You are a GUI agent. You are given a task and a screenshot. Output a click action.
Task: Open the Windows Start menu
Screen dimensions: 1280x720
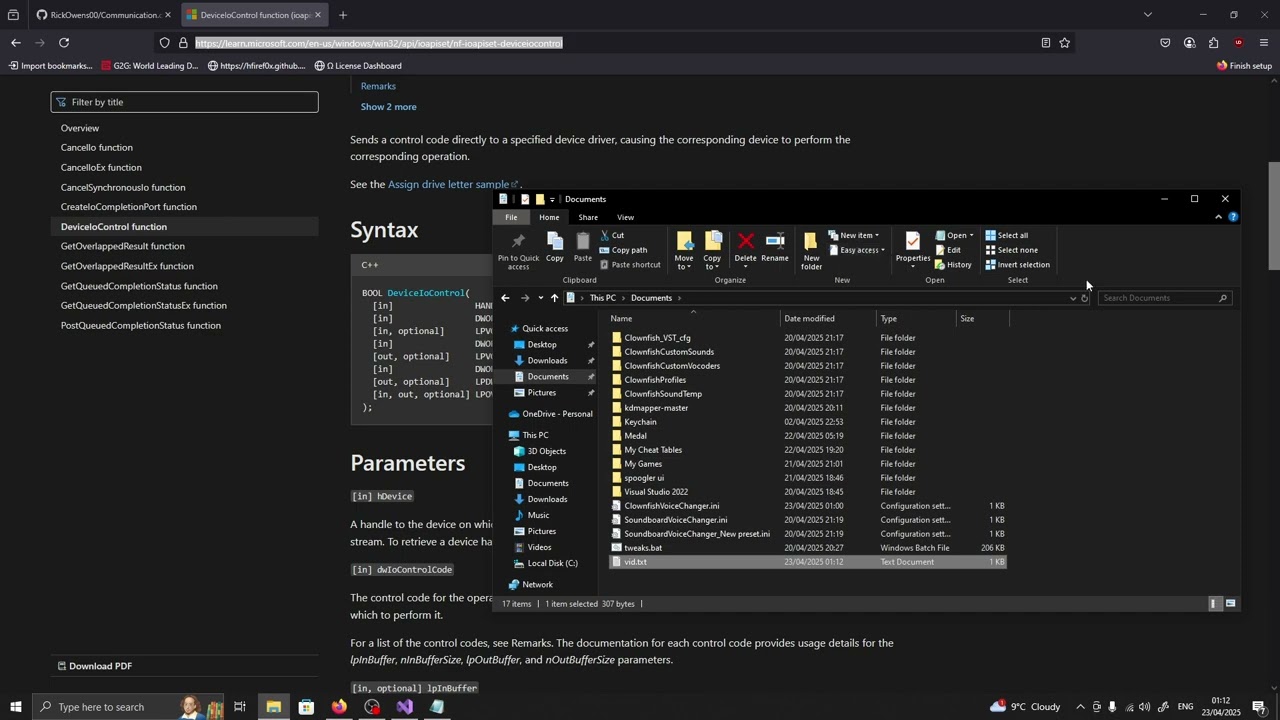point(15,707)
